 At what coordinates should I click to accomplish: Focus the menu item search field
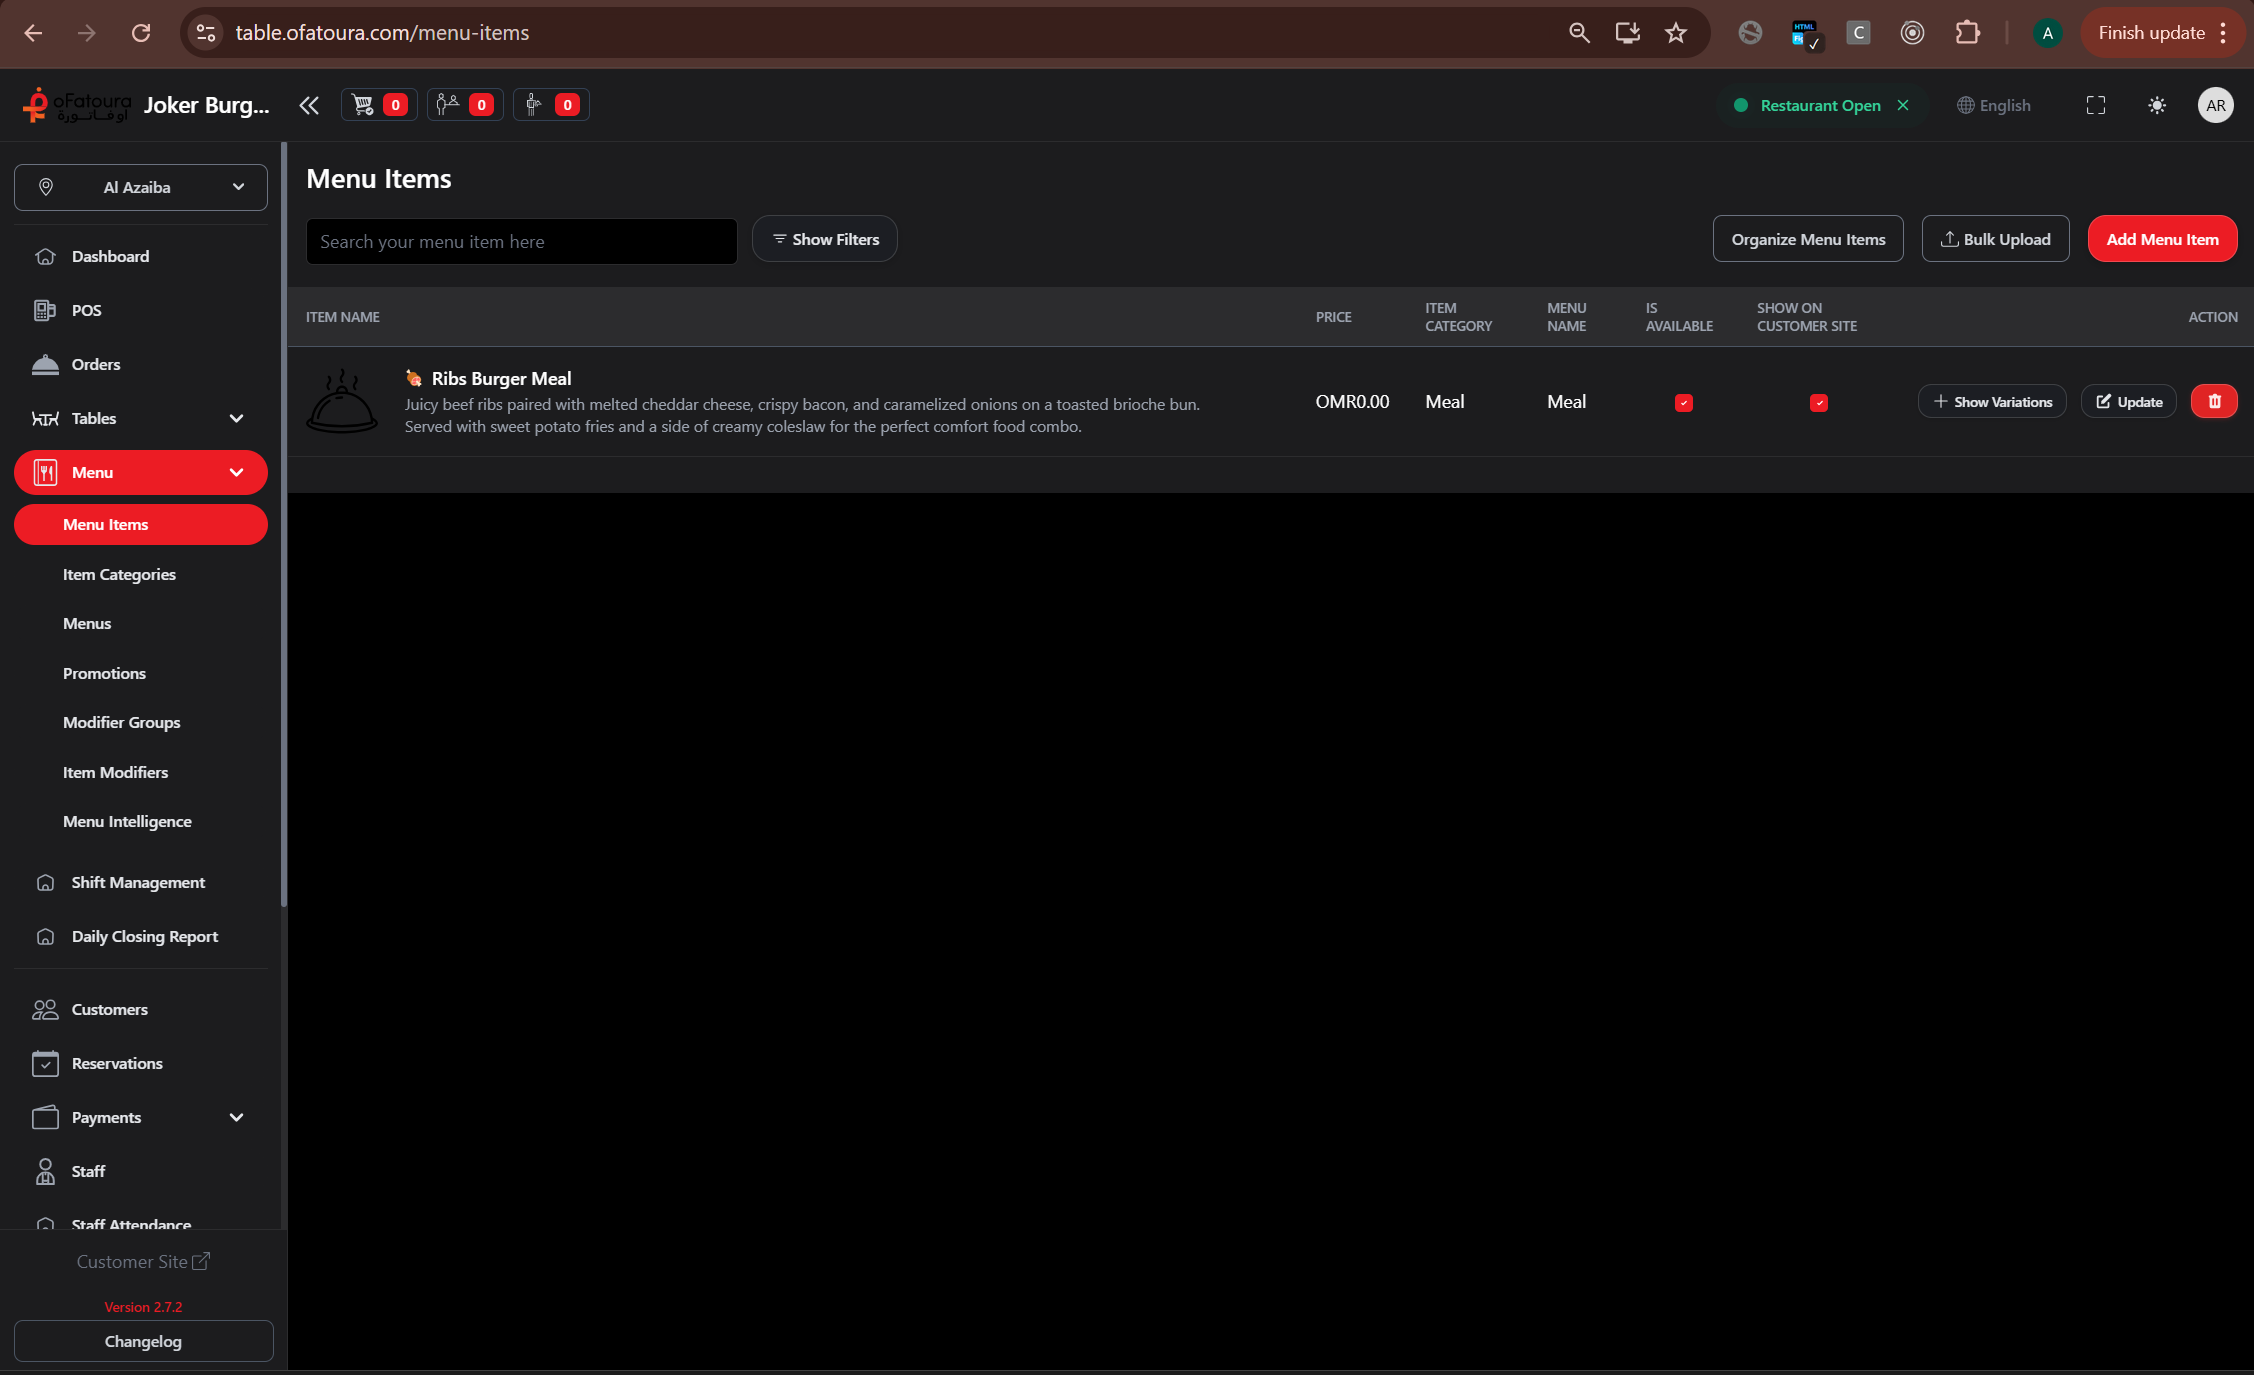click(x=521, y=241)
